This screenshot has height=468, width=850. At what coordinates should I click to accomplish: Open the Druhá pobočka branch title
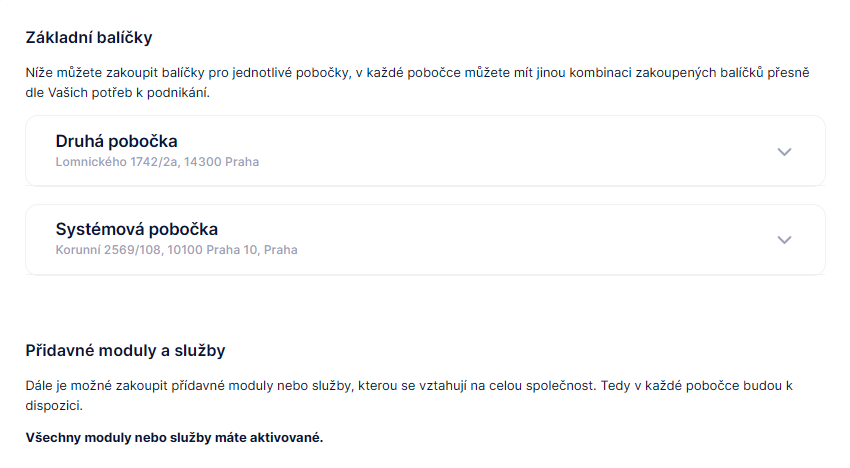tap(116, 141)
